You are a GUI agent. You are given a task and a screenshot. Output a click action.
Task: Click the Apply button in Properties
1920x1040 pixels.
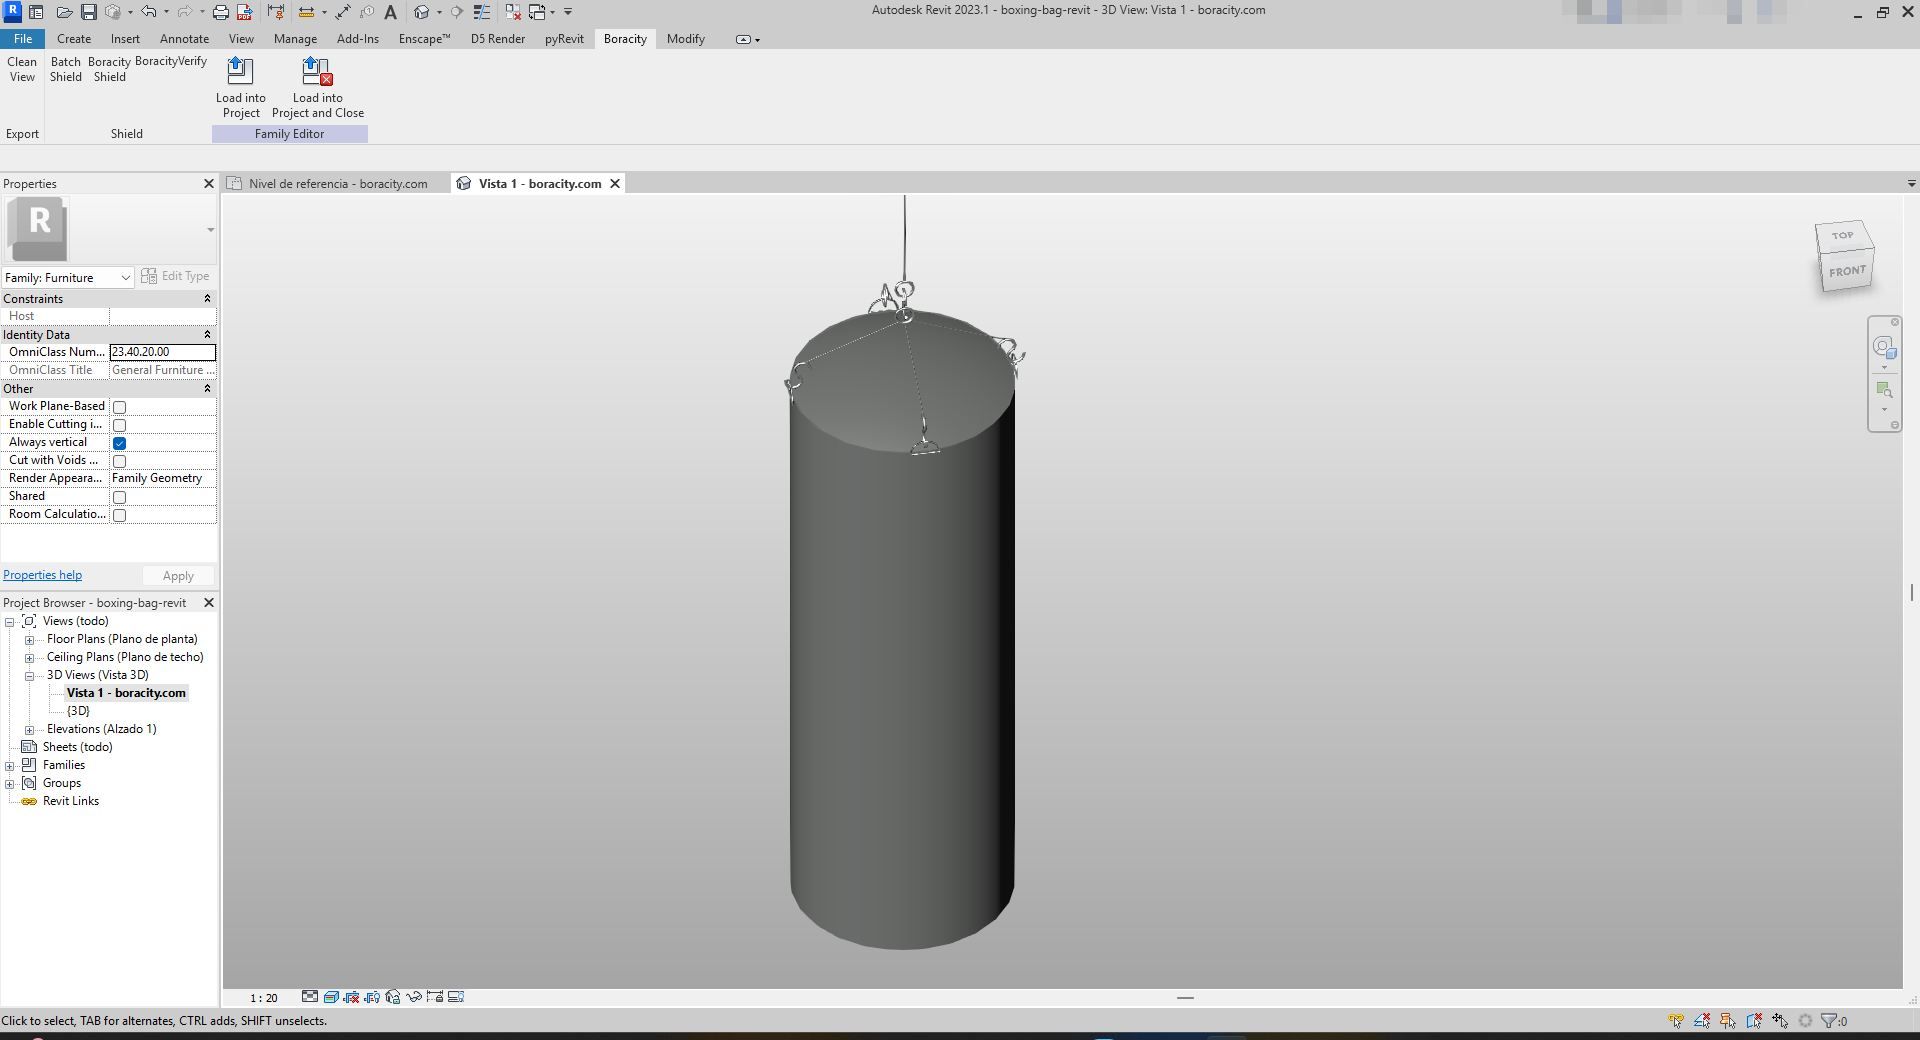pyautogui.click(x=178, y=576)
